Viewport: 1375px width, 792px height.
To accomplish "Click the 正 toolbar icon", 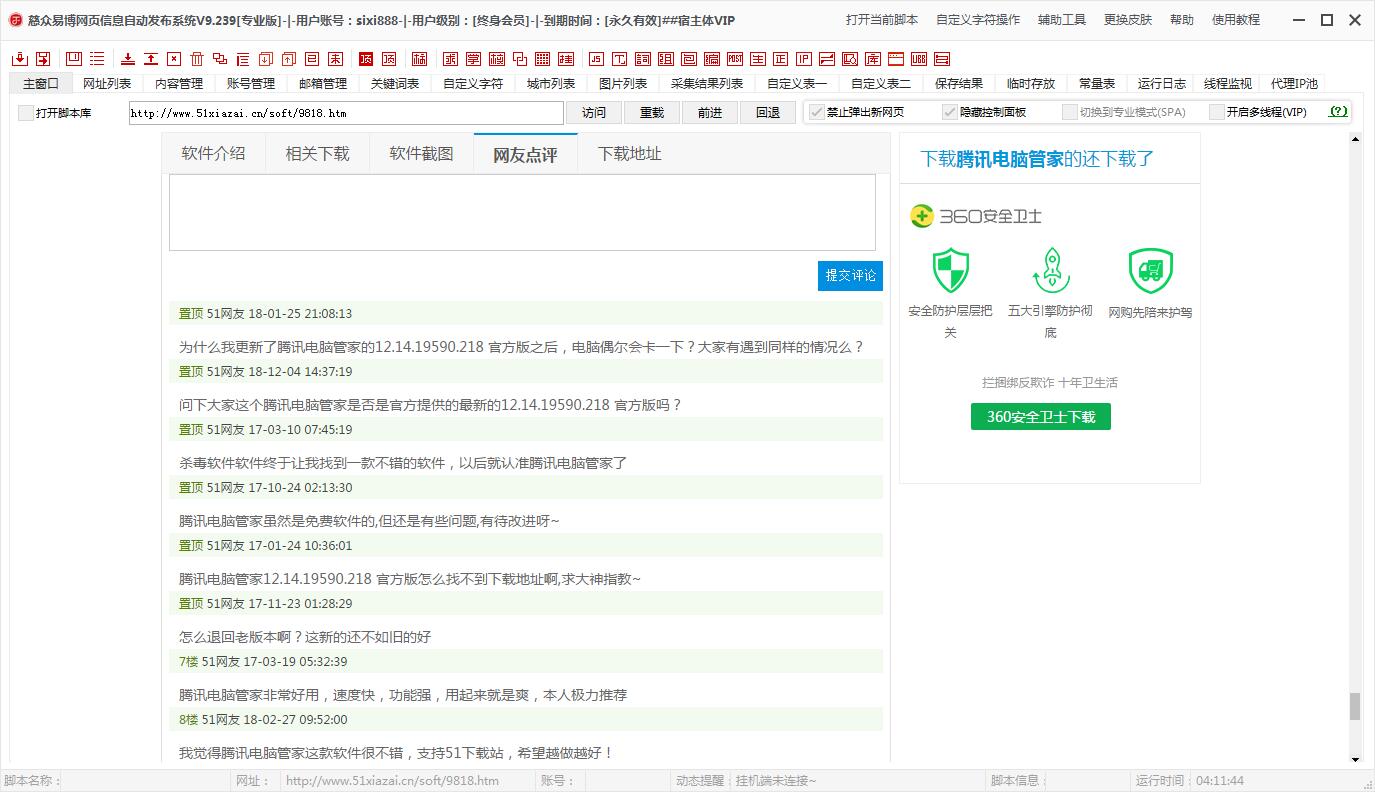I will click(781, 59).
